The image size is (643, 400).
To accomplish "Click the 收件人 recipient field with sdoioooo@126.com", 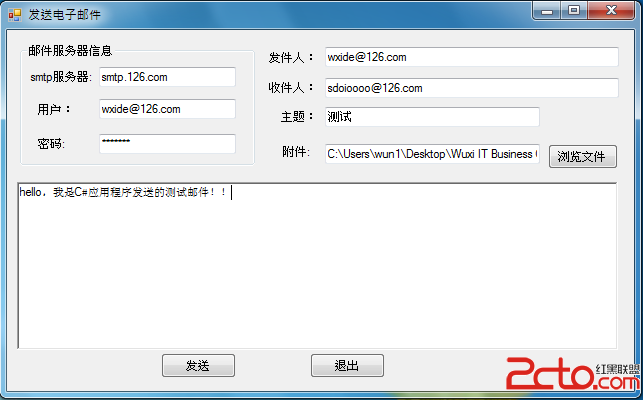I will point(472,88).
